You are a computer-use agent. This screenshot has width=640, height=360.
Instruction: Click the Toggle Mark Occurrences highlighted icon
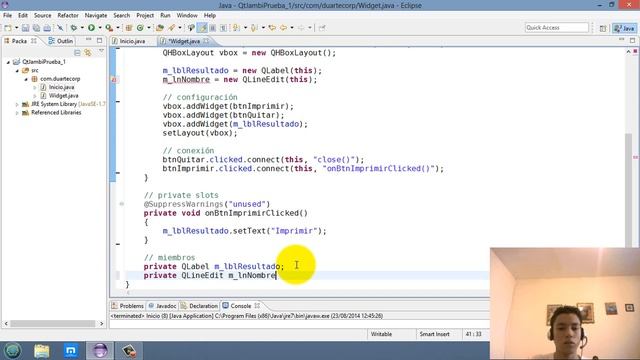[x=202, y=28]
